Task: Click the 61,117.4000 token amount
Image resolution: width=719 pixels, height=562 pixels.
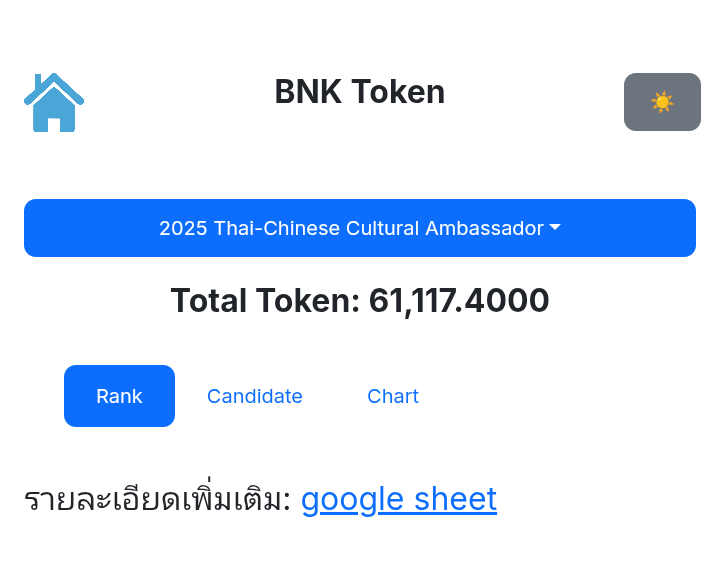Action: (x=459, y=300)
